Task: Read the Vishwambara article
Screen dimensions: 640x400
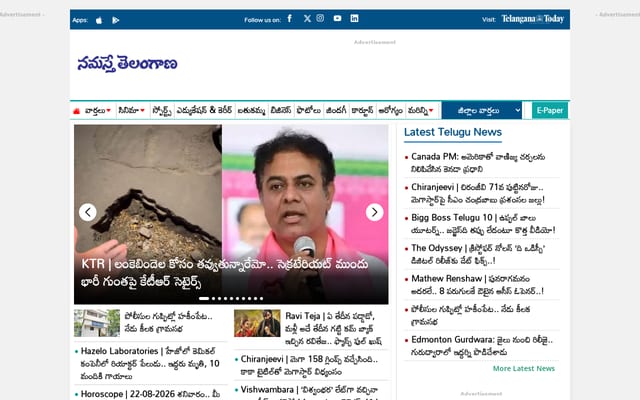Action: [309, 391]
